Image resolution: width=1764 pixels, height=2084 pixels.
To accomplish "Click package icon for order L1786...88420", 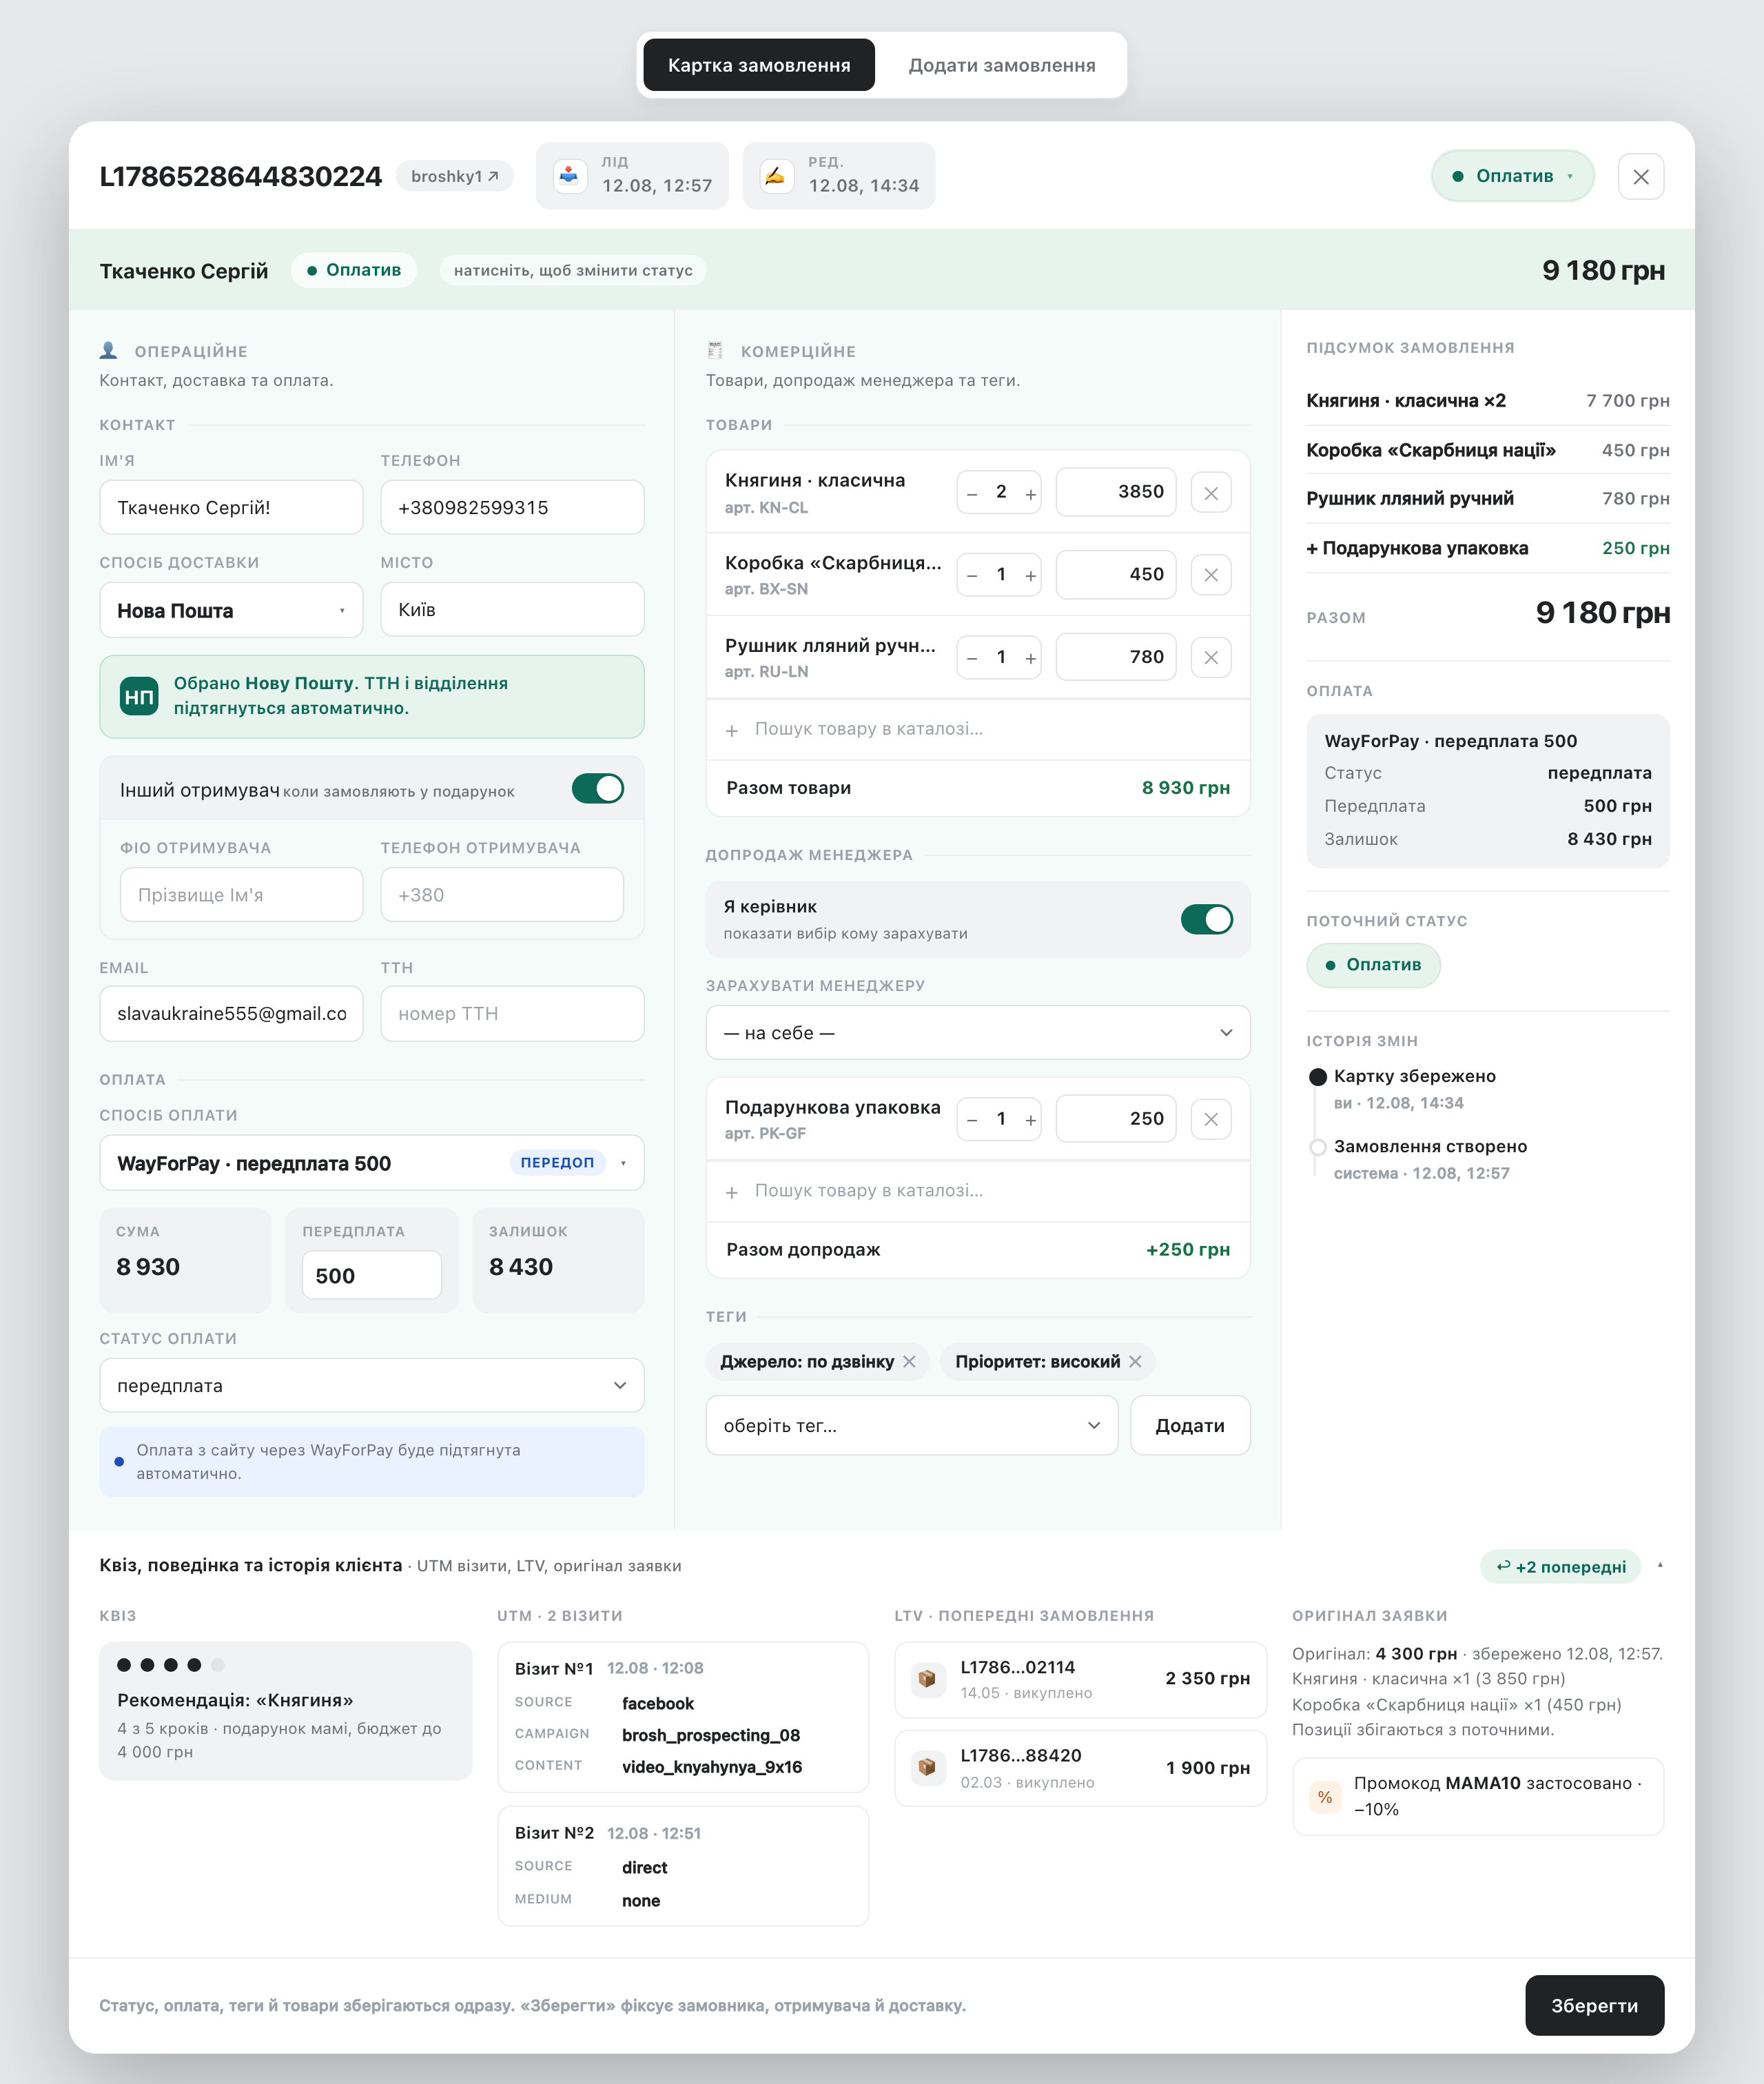I will point(927,1767).
